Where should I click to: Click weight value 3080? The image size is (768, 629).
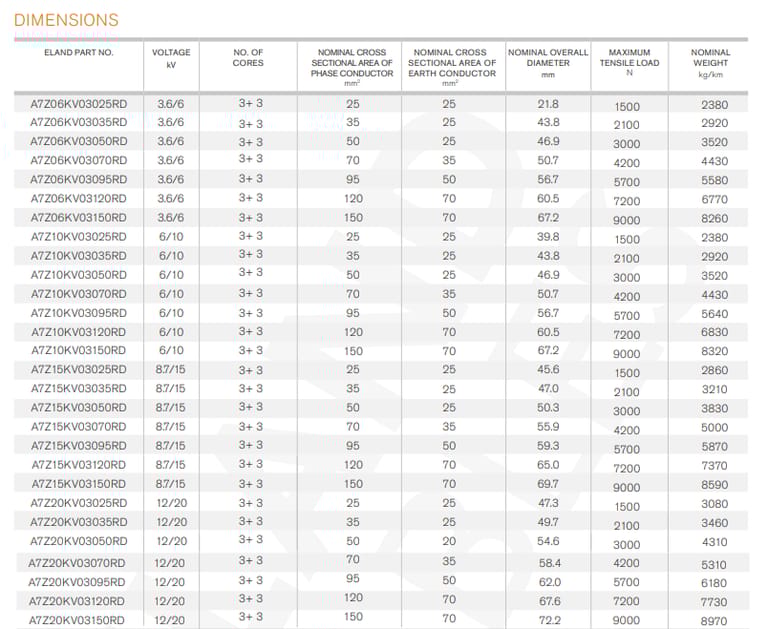(x=715, y=504)
